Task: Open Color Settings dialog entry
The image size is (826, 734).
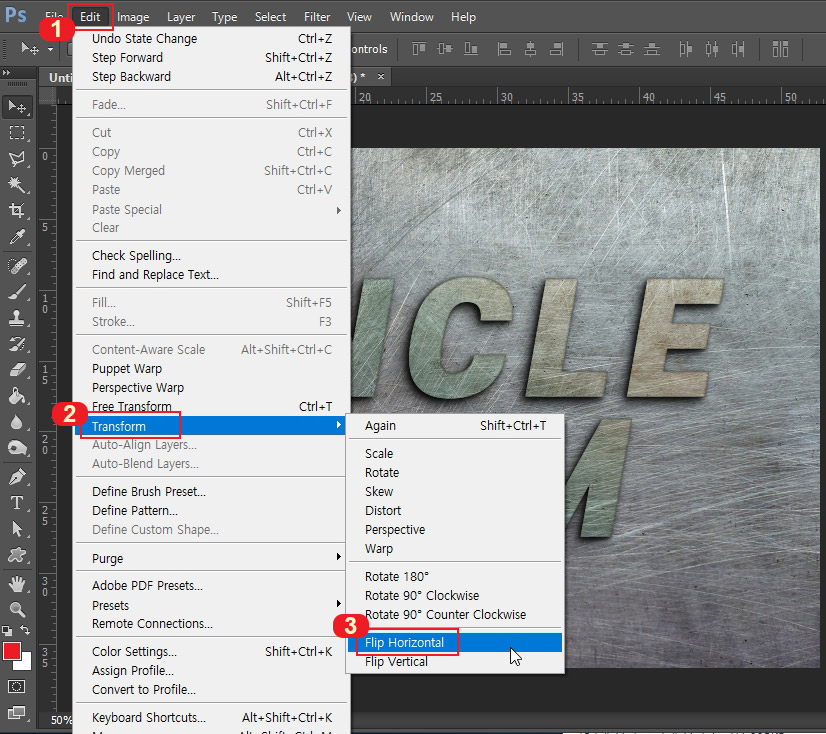Action: (x=211, y=651)
